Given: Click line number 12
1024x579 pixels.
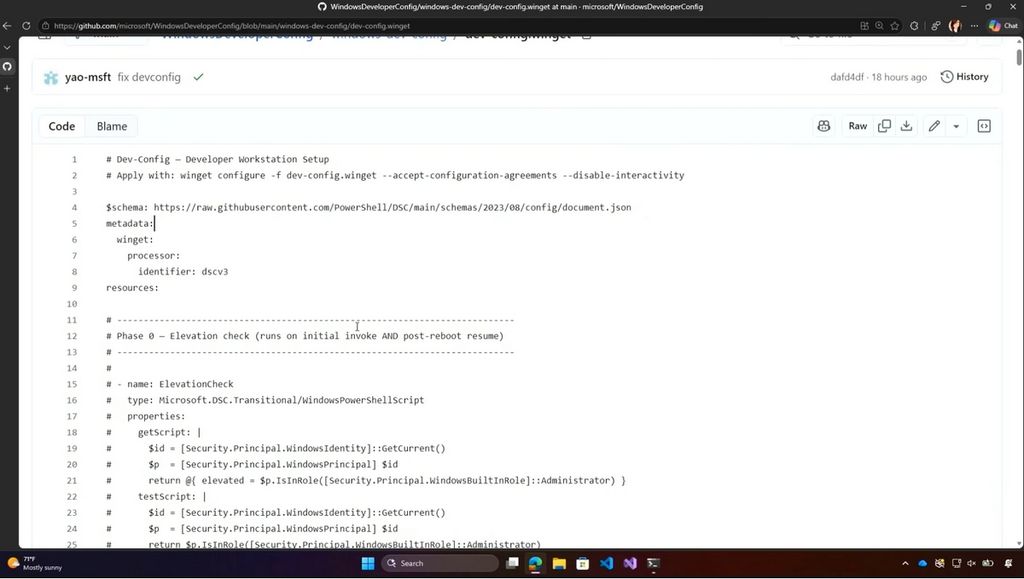Looking at the screenshot, I should pos(72,336).
